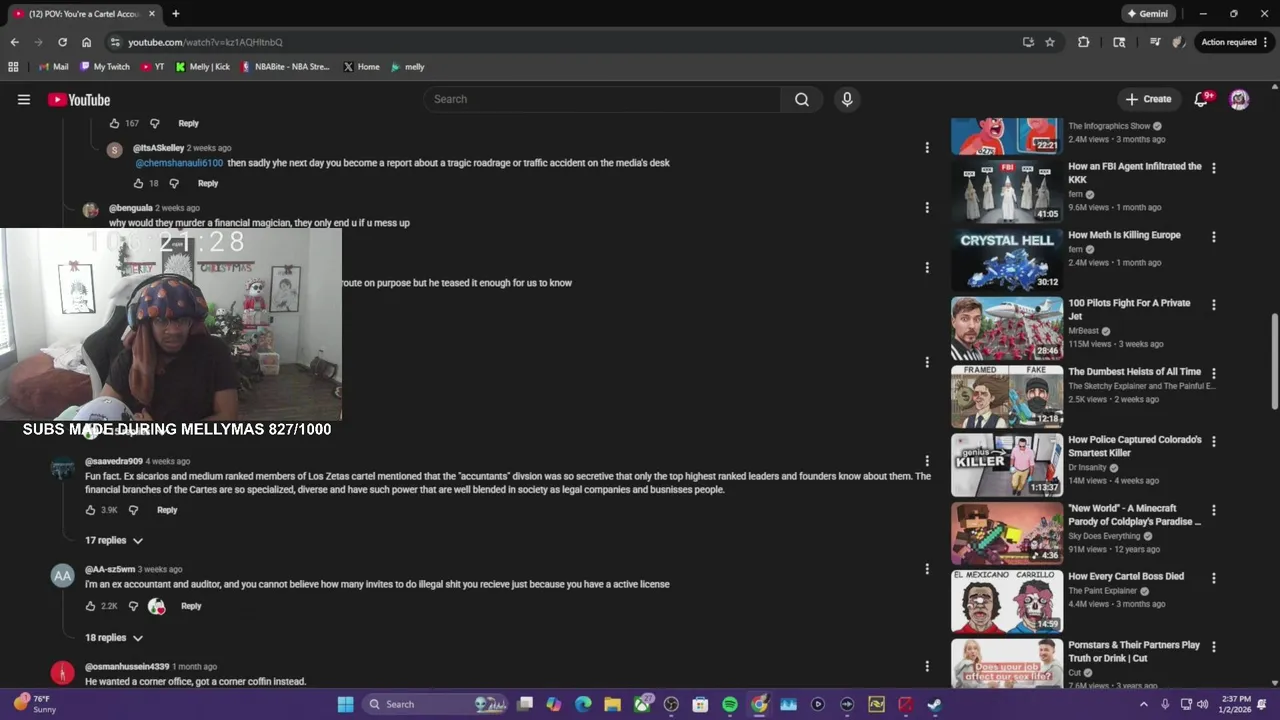Open 'How Police Captured Colorado's Smartest Killer' title
This screenshot has width=1280, height=720.
pos(1135,446)
